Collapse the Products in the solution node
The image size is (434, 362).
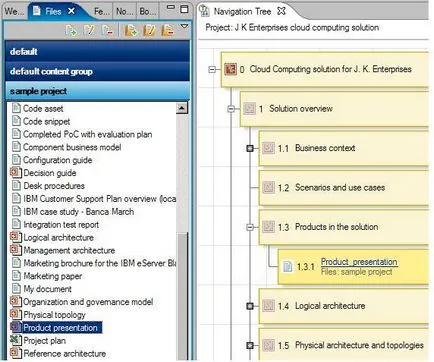pyautogui.click(x=250, y=227)
